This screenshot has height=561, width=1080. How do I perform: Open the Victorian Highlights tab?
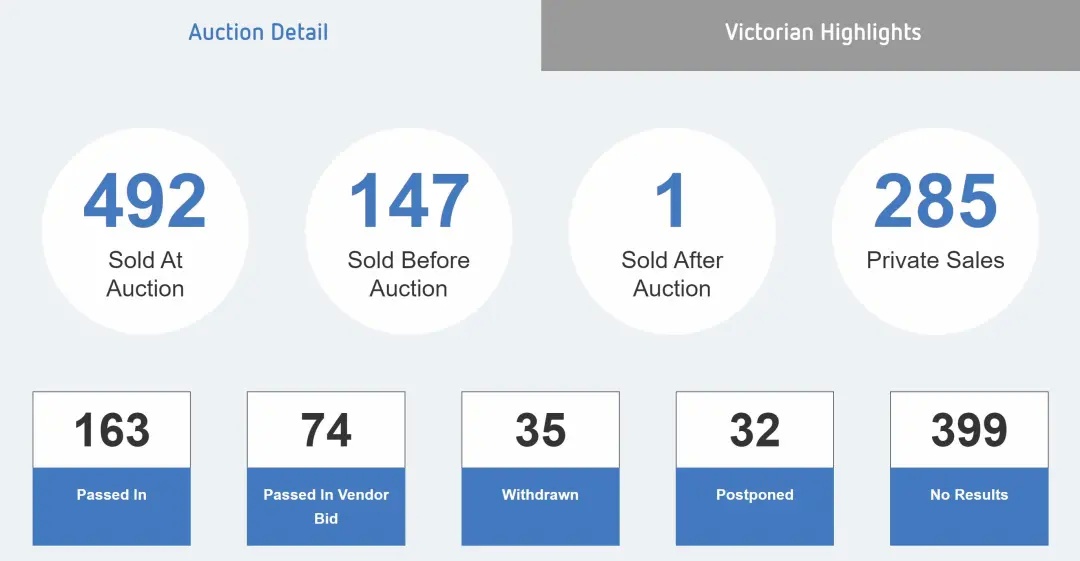[822, 32]
